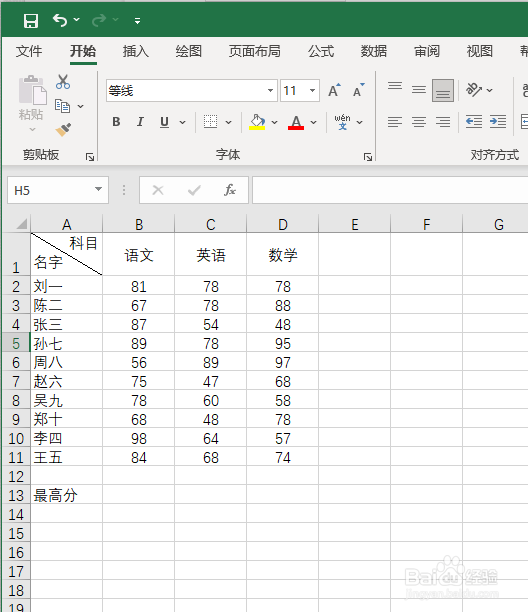Open the 视图 ribbon tab
The width and height of the screenshot is (528, 612).
pyautogui.click(x=480, y=51)
